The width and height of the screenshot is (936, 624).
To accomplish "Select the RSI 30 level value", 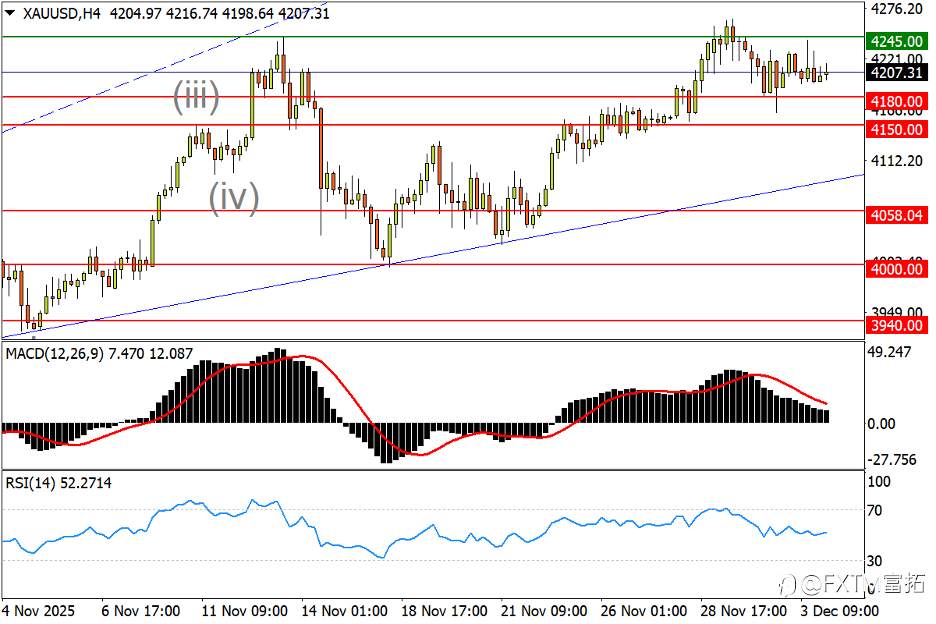I will point(875,561).
